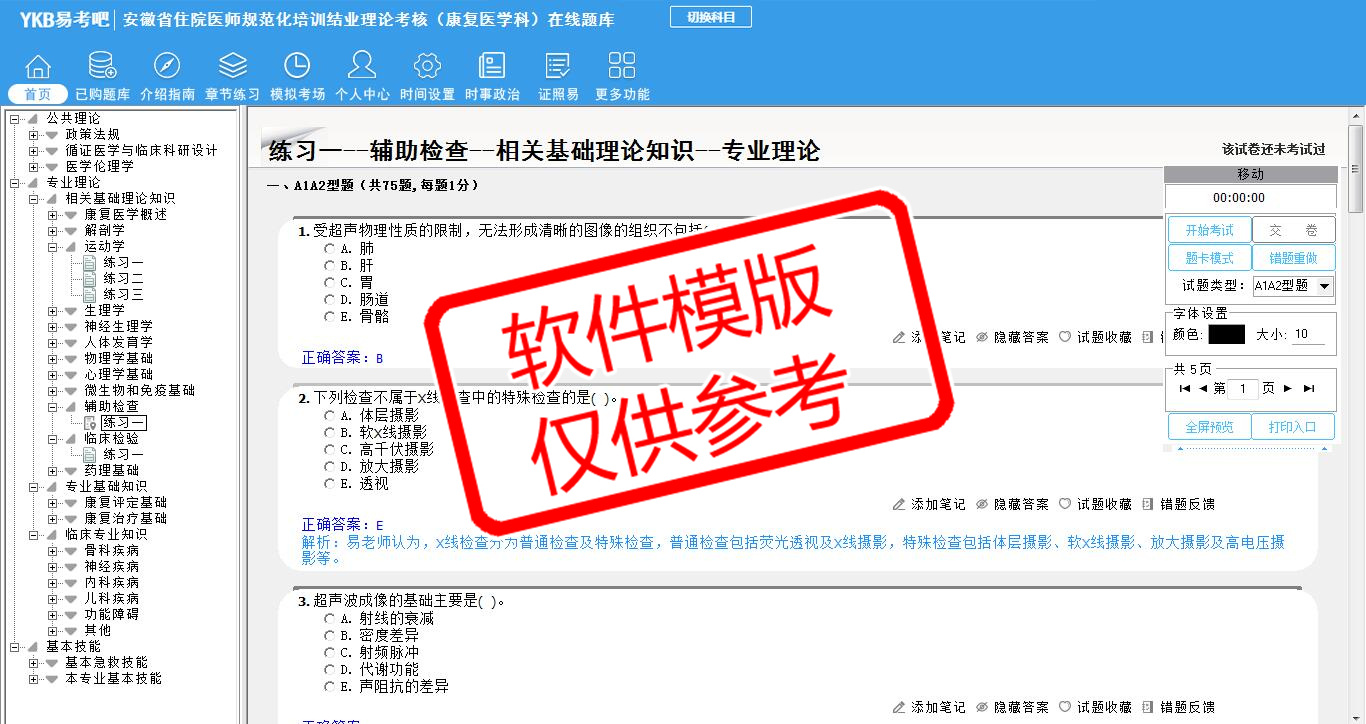Go to the next page arrow
The image size is (1366, 724).
click(x=1288, y=388)
